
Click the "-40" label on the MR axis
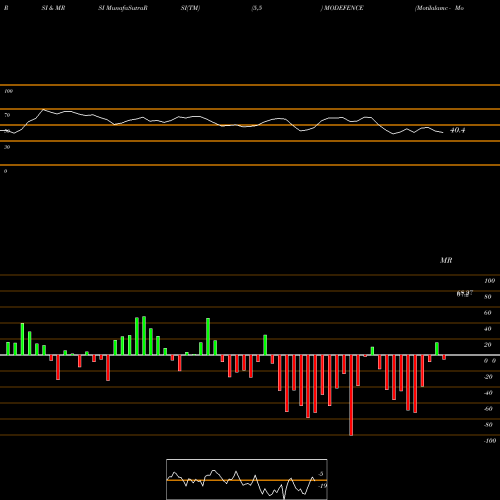click(488, 393)
